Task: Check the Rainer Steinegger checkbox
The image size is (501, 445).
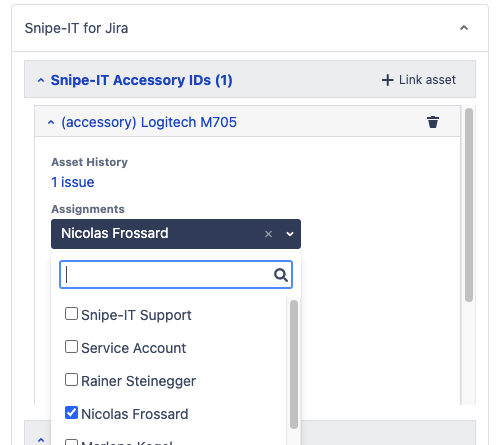Action: click(x=71, y=380)
